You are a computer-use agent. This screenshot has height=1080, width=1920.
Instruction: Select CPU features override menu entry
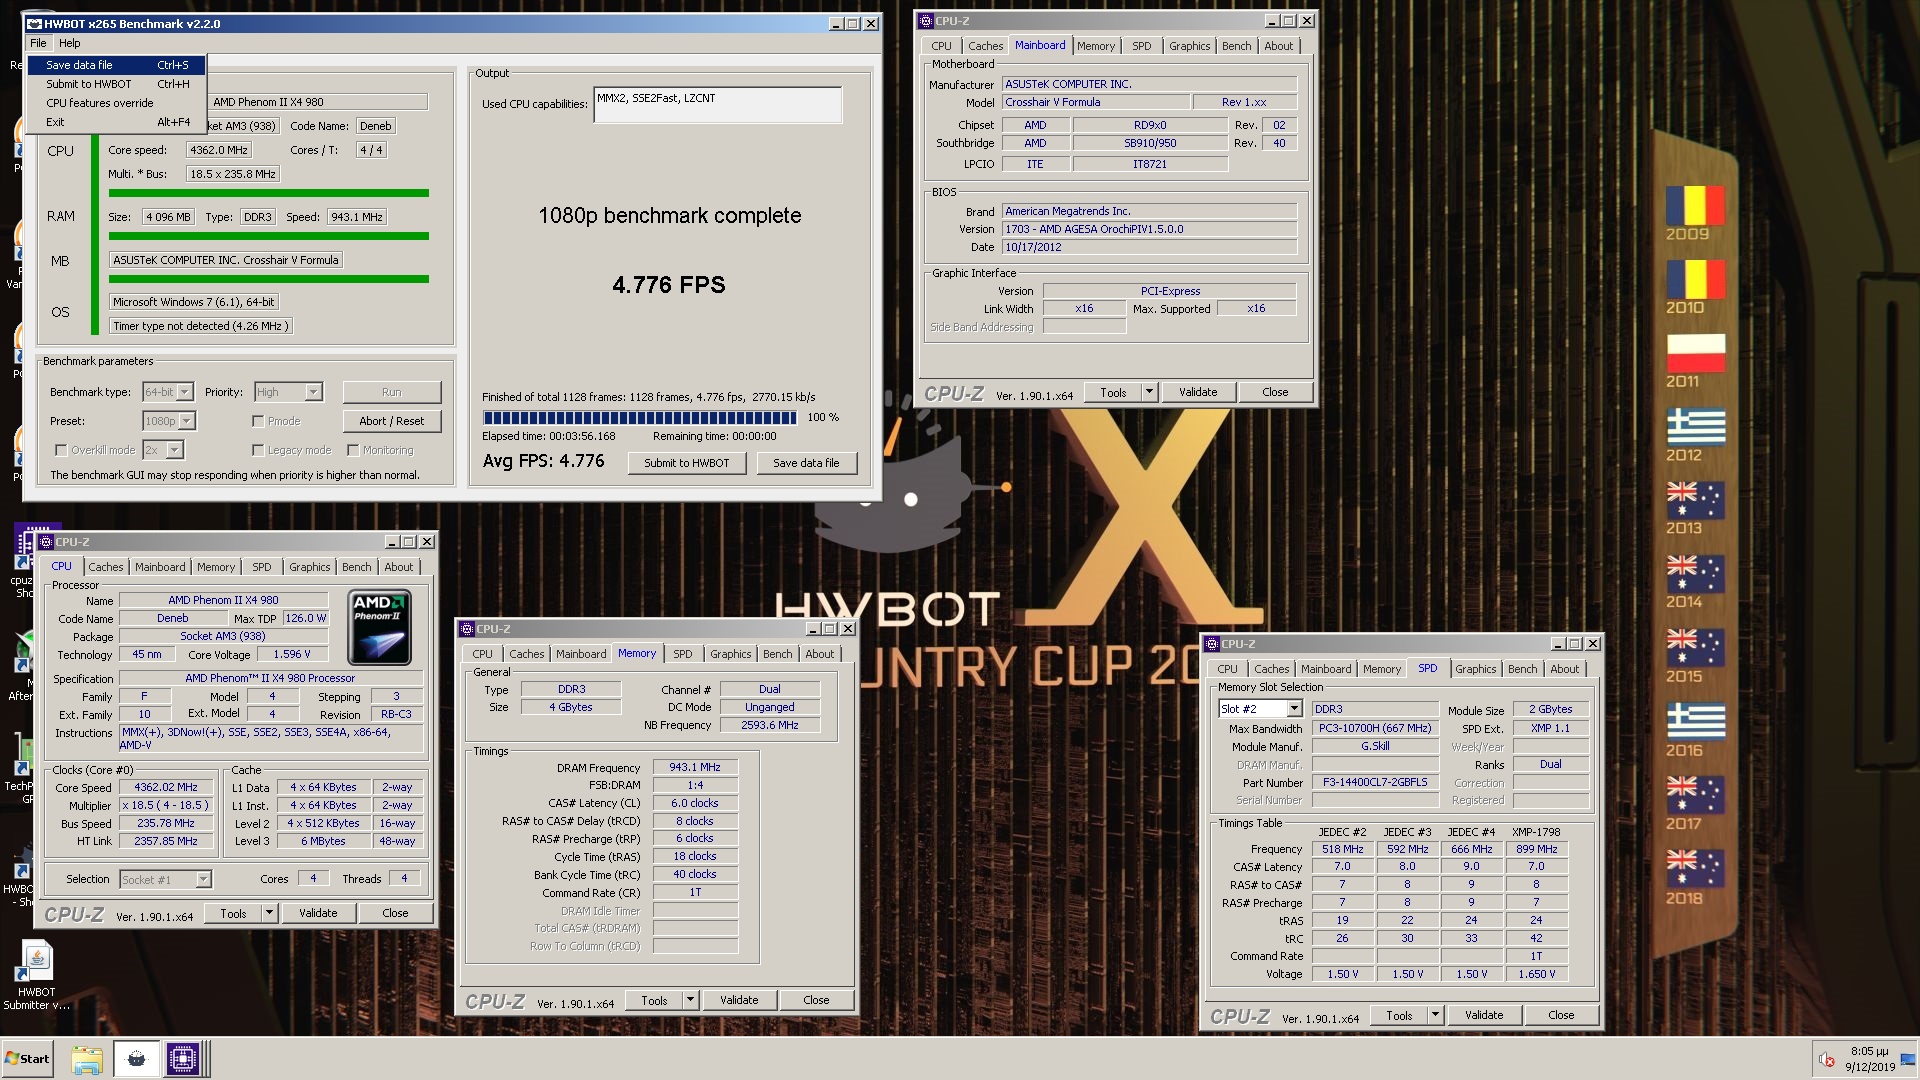click(x=117, y=103)
